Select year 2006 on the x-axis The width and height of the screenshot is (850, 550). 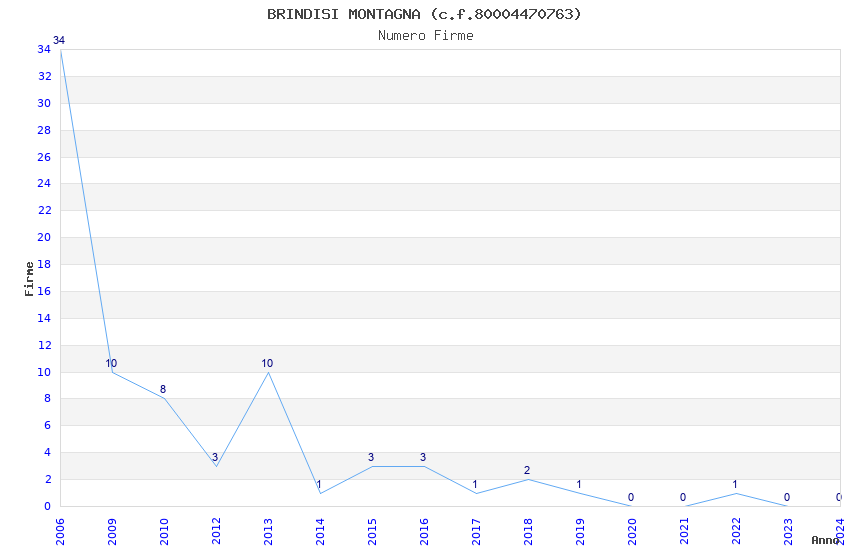point(60,532)
